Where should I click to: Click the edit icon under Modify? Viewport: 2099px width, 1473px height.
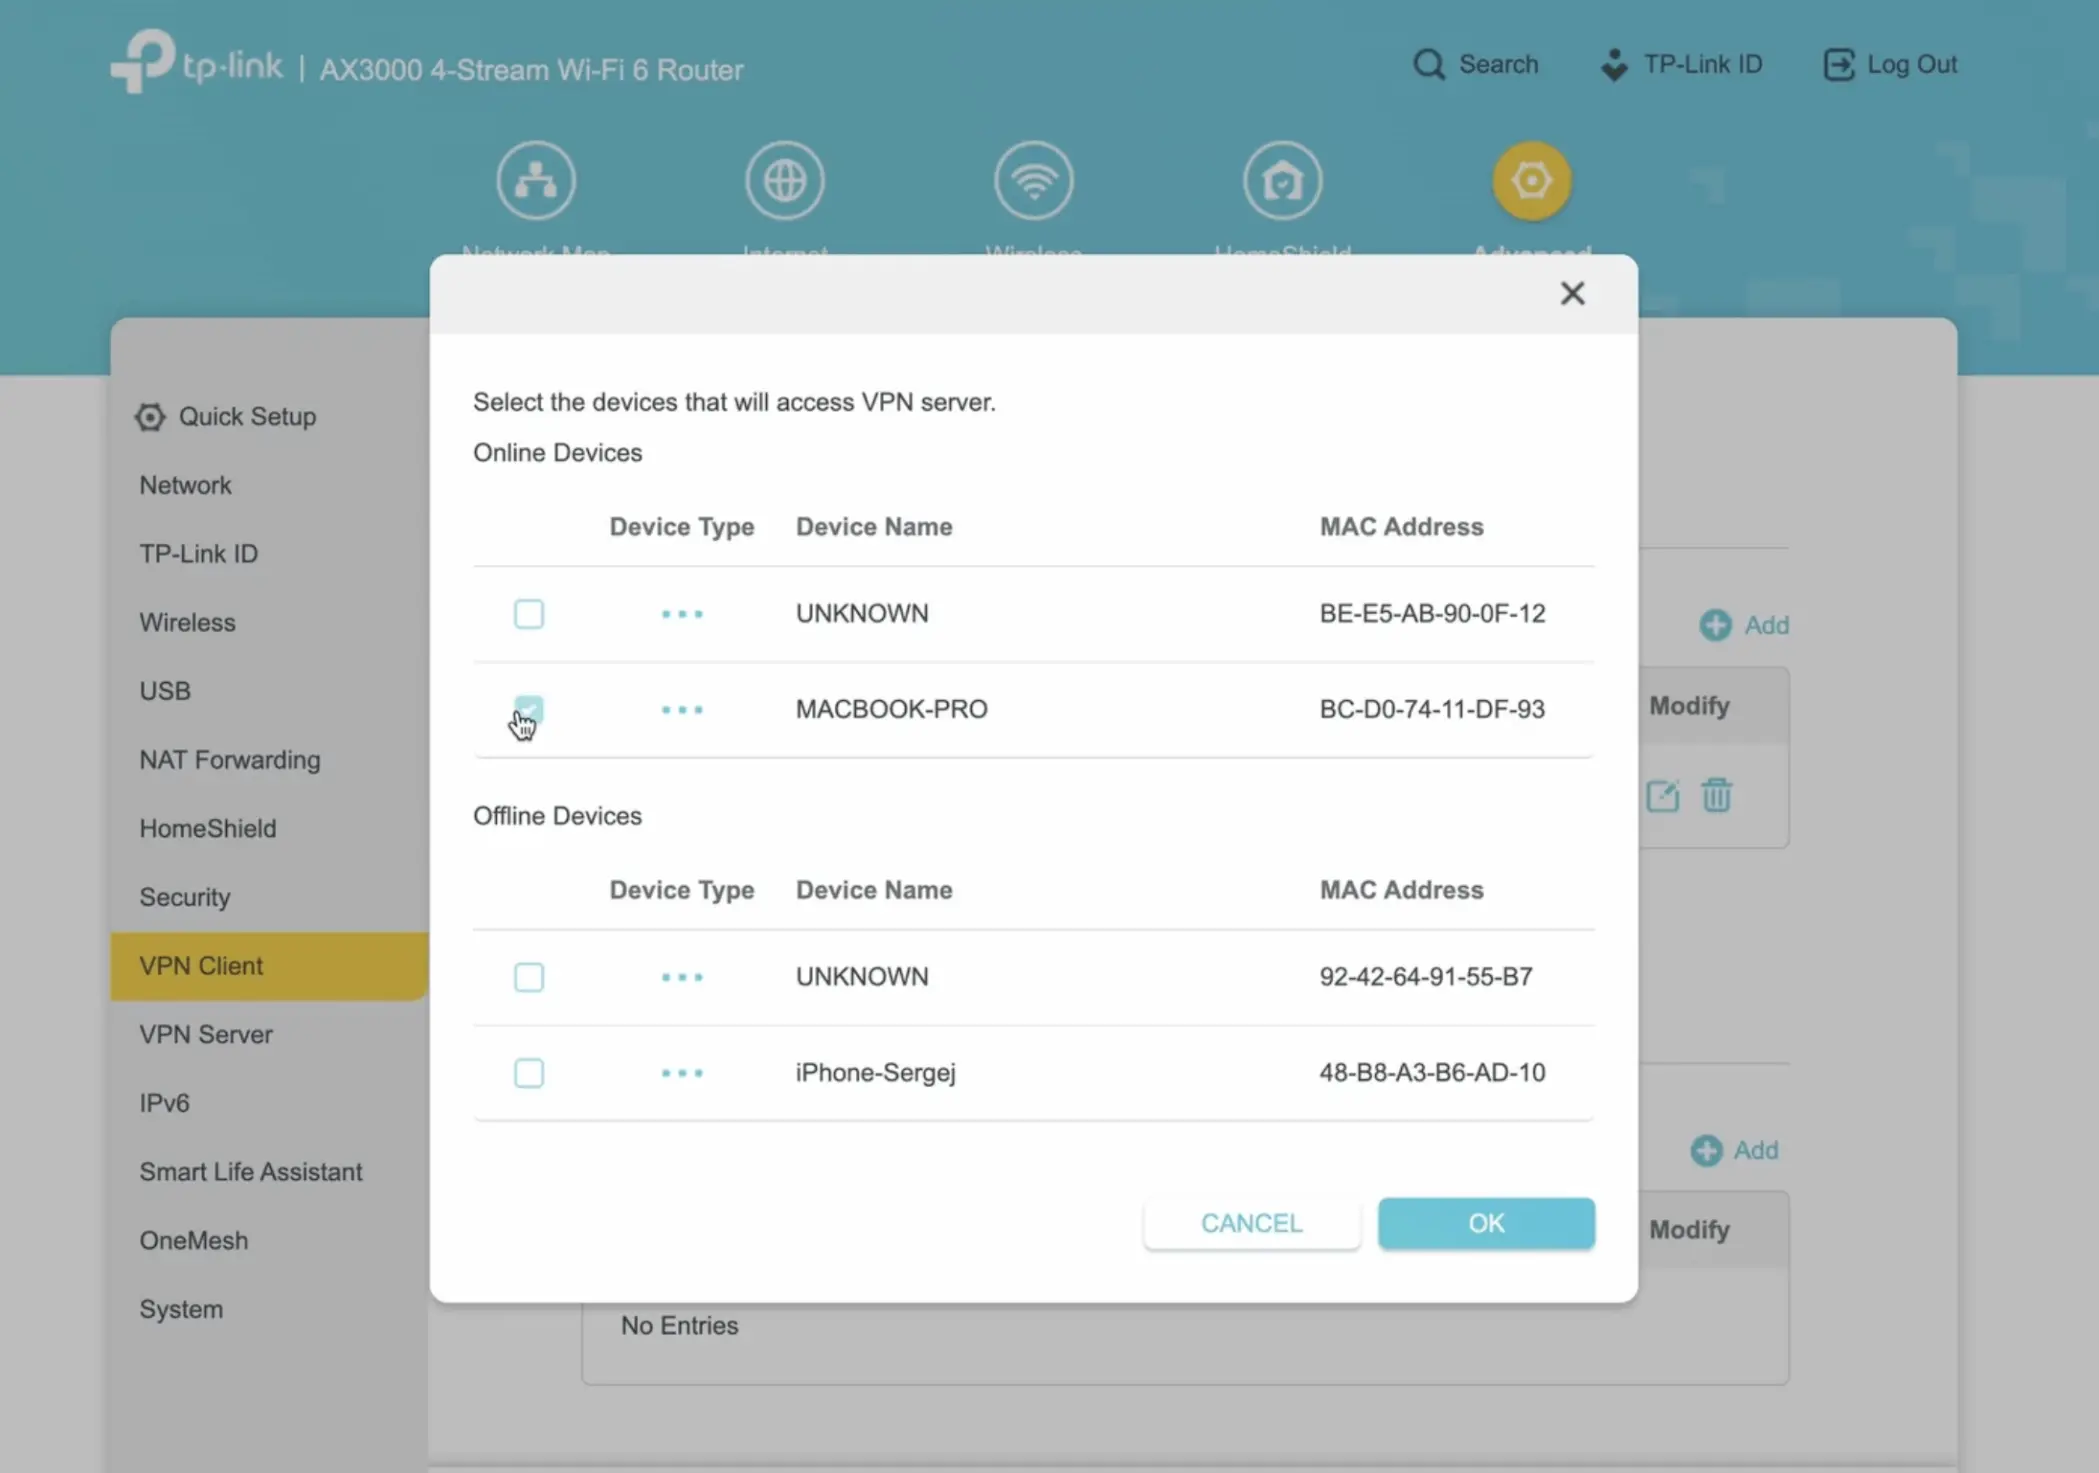(1662, 796)
